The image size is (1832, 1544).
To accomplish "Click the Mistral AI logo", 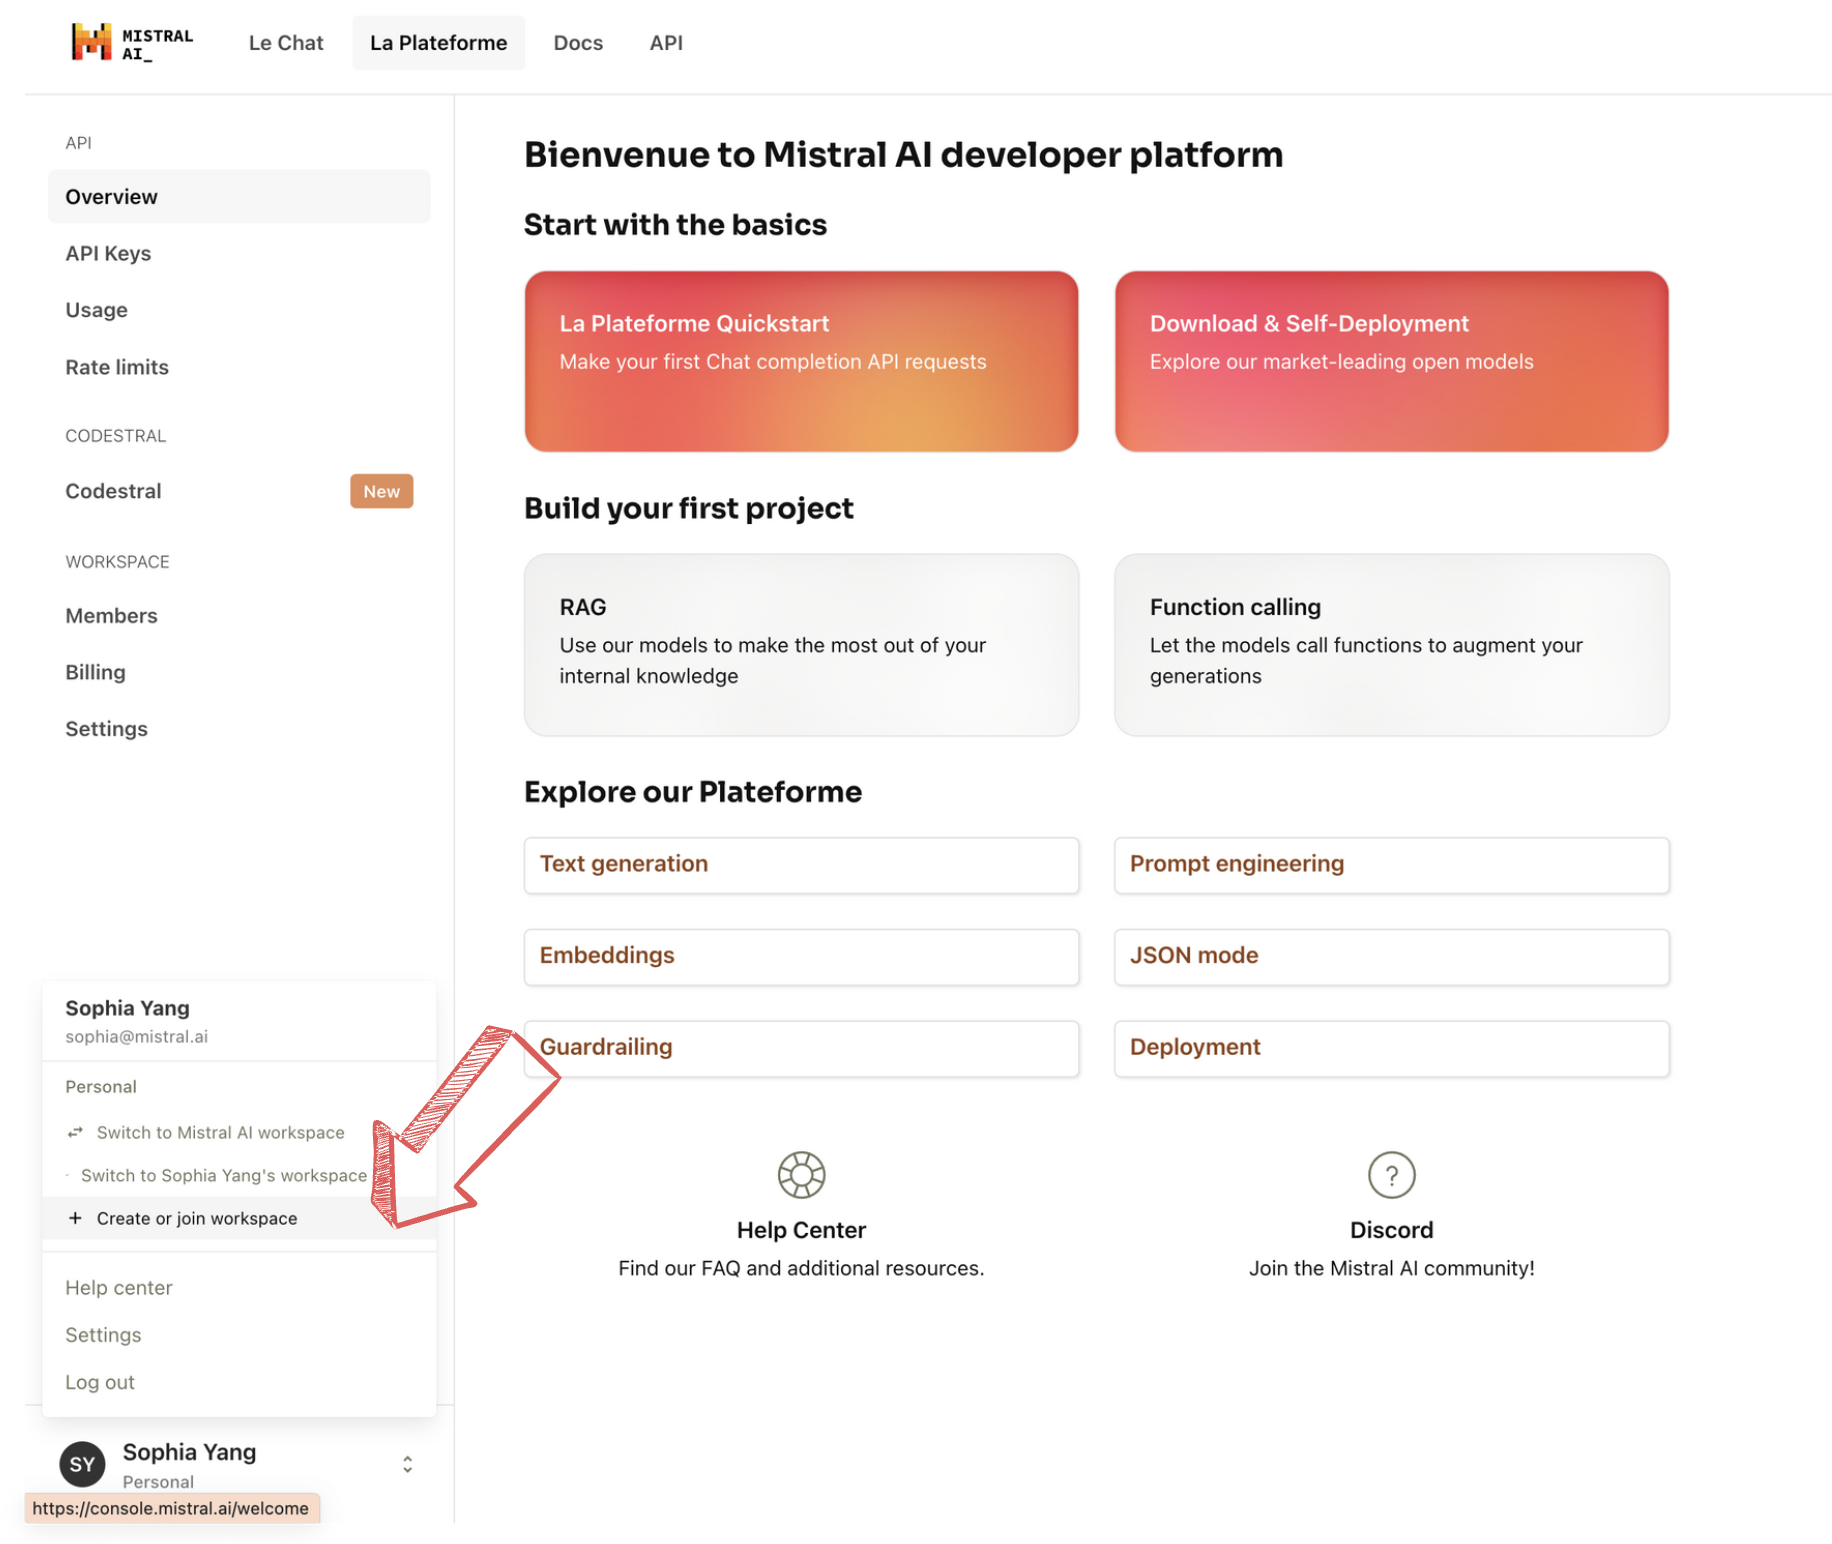I will pyautogui.click(x=131, y=43).
